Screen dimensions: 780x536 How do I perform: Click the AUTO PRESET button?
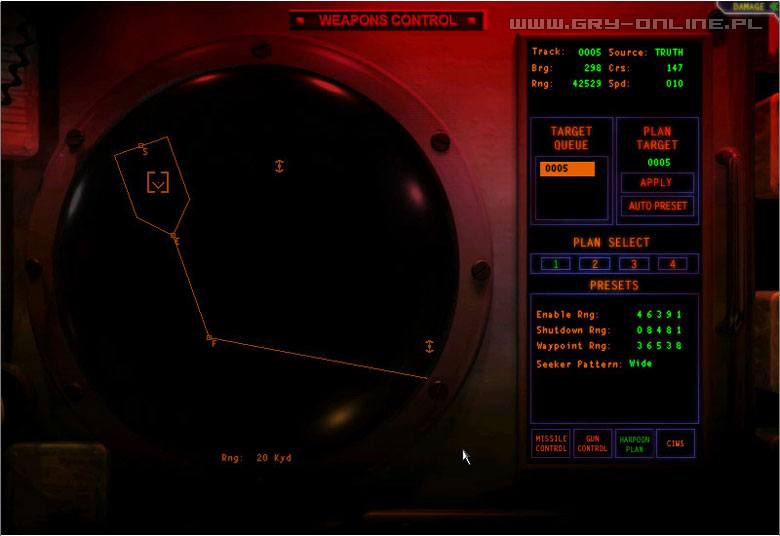pos(657,206)
